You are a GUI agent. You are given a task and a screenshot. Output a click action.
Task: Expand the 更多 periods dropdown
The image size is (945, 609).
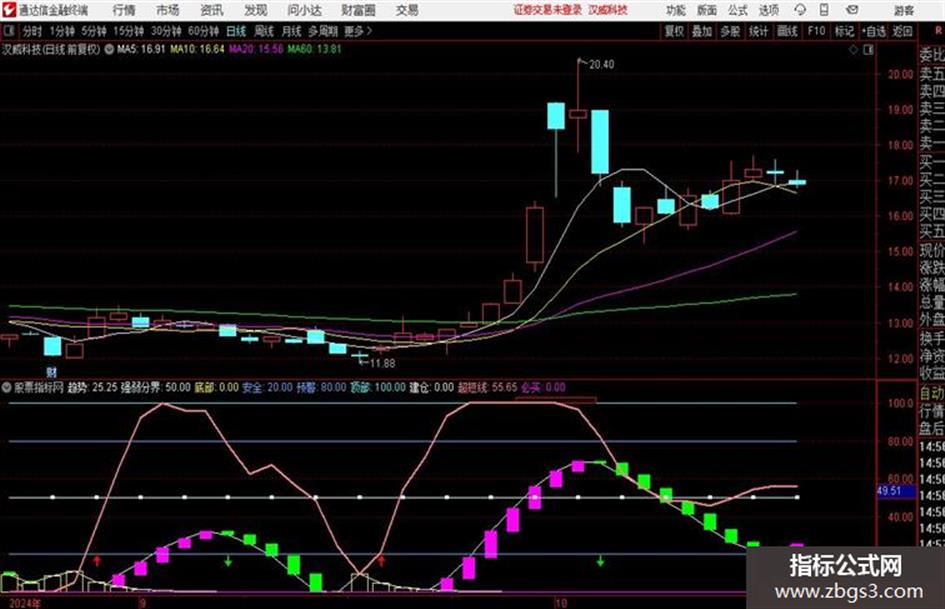(358, 31)
